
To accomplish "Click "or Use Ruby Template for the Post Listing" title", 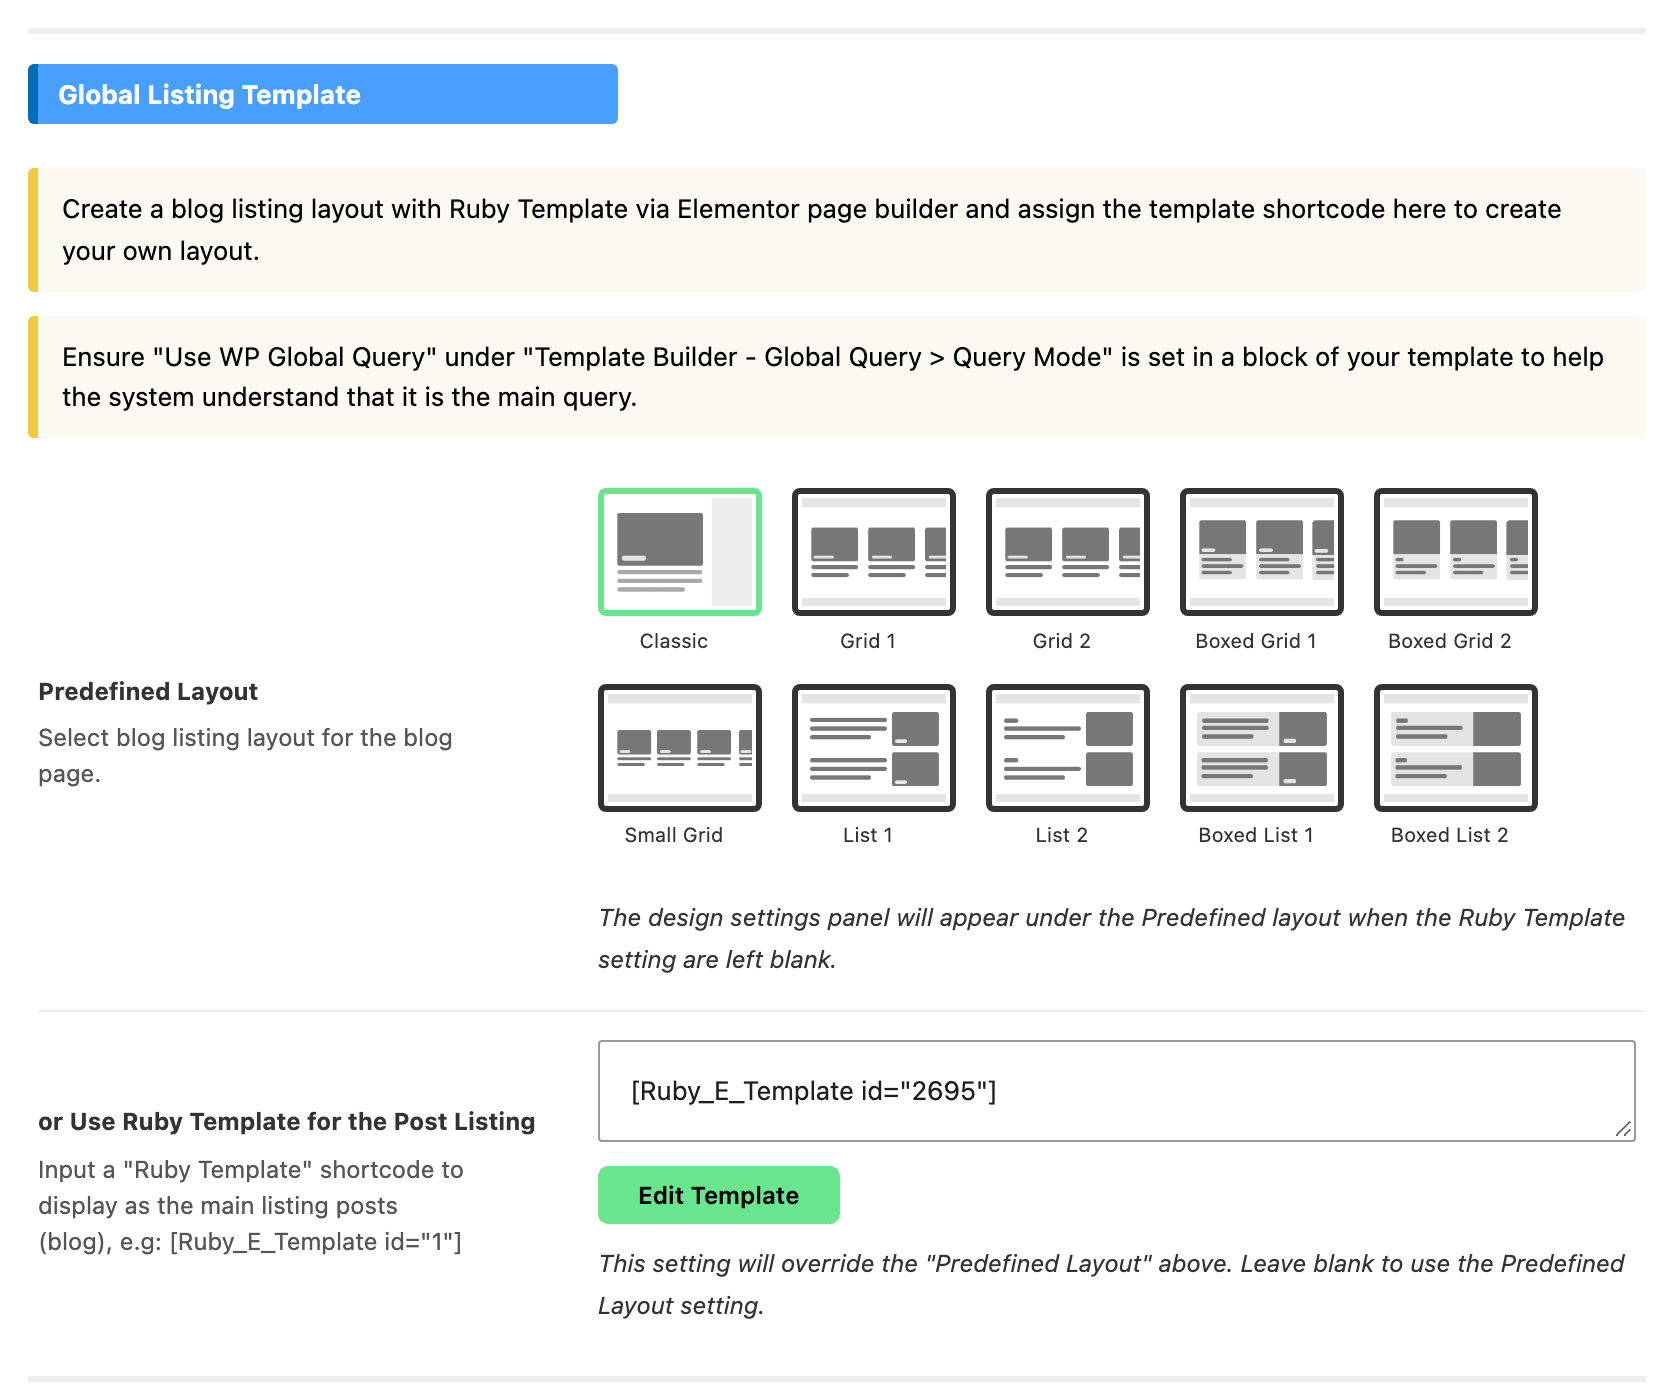I will (x=287, y=1122).
